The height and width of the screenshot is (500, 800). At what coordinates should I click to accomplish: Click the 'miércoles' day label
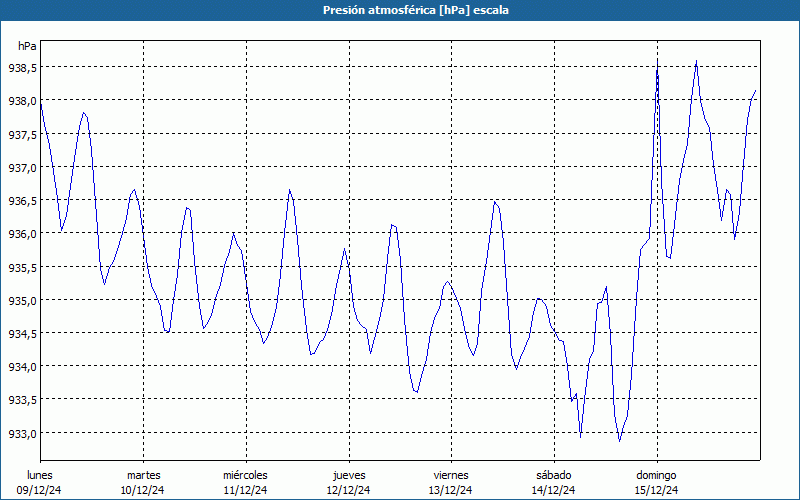(245, 475)
